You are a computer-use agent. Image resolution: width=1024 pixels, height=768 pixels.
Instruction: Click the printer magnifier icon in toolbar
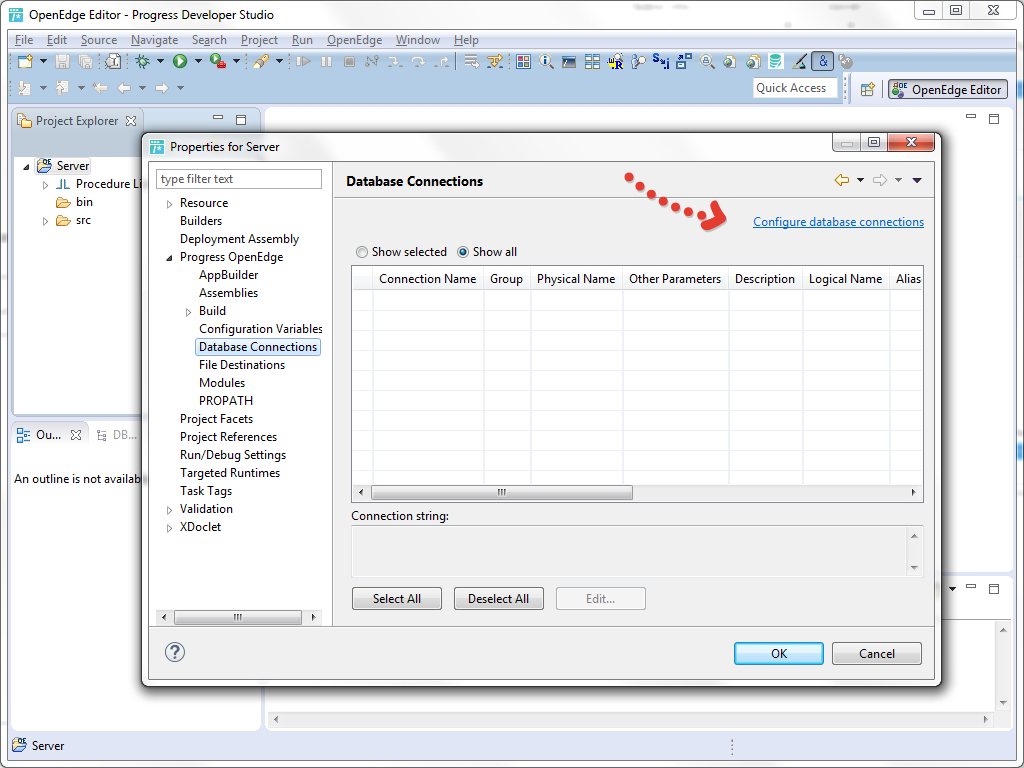(x=707, y=61)
